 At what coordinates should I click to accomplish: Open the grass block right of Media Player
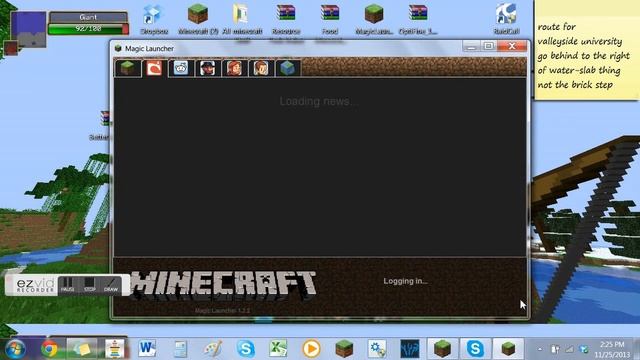344,349
